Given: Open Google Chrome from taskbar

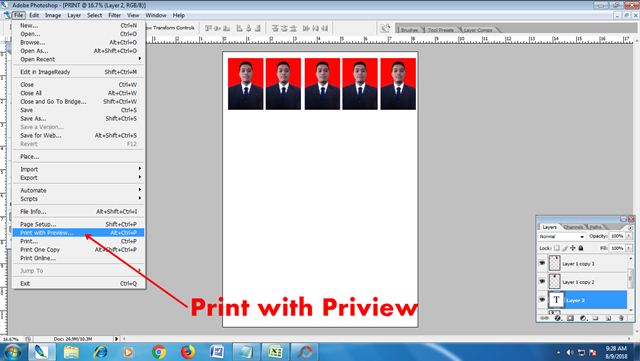Looking at the screenshot, I should point(159,352).
